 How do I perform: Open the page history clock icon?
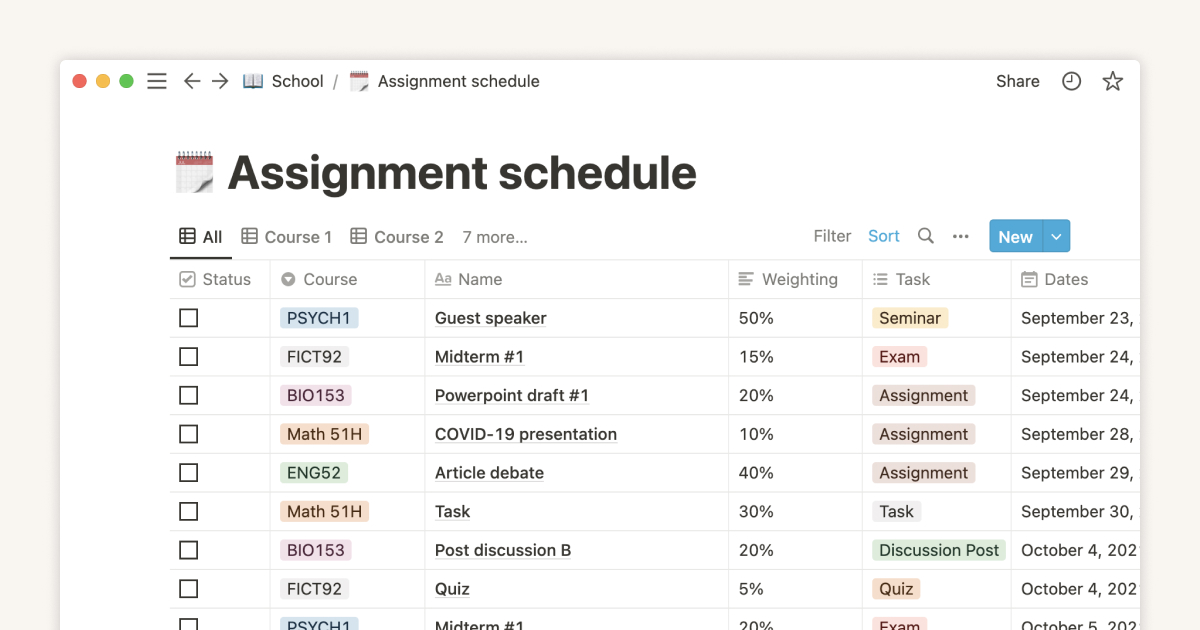[x=1071, y=81]
